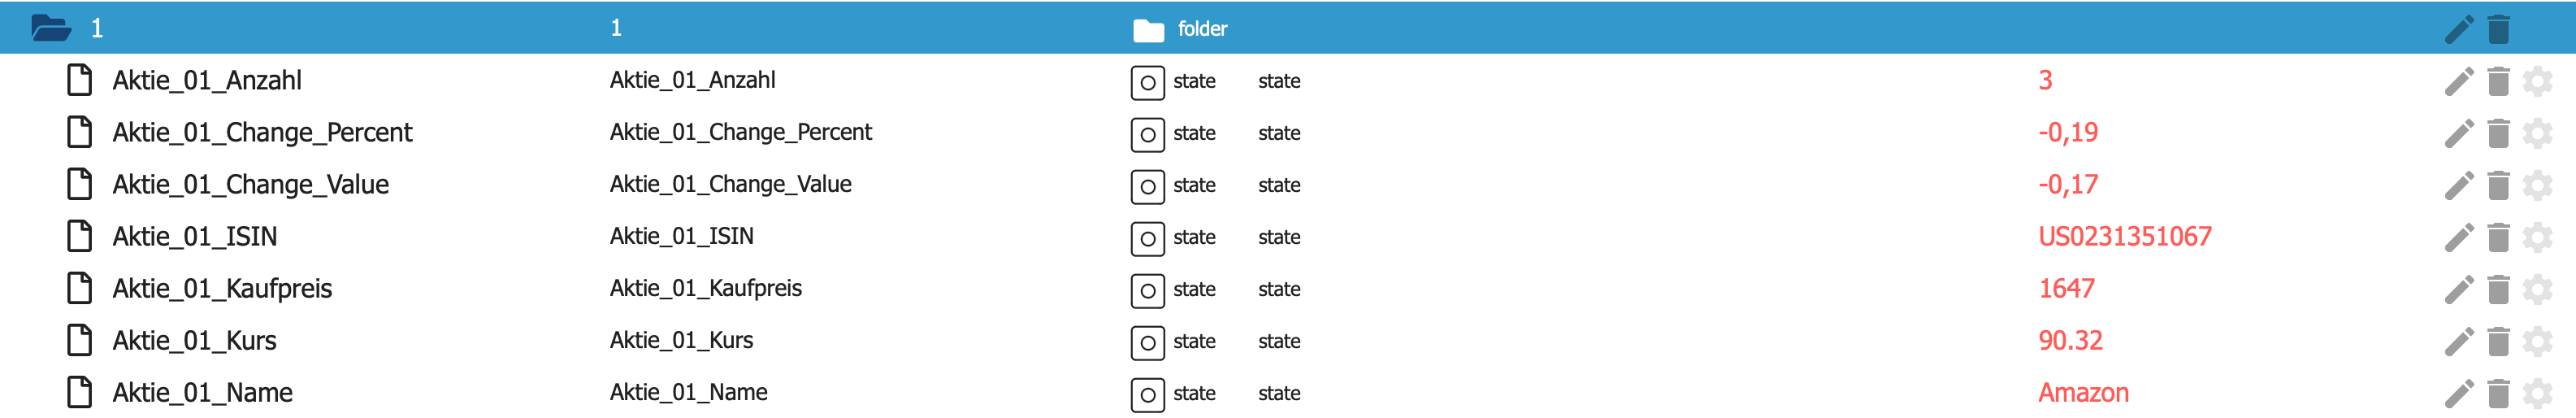Select the Aktie_01_Anzahl tree item
2576x418 pixels.
207,81
